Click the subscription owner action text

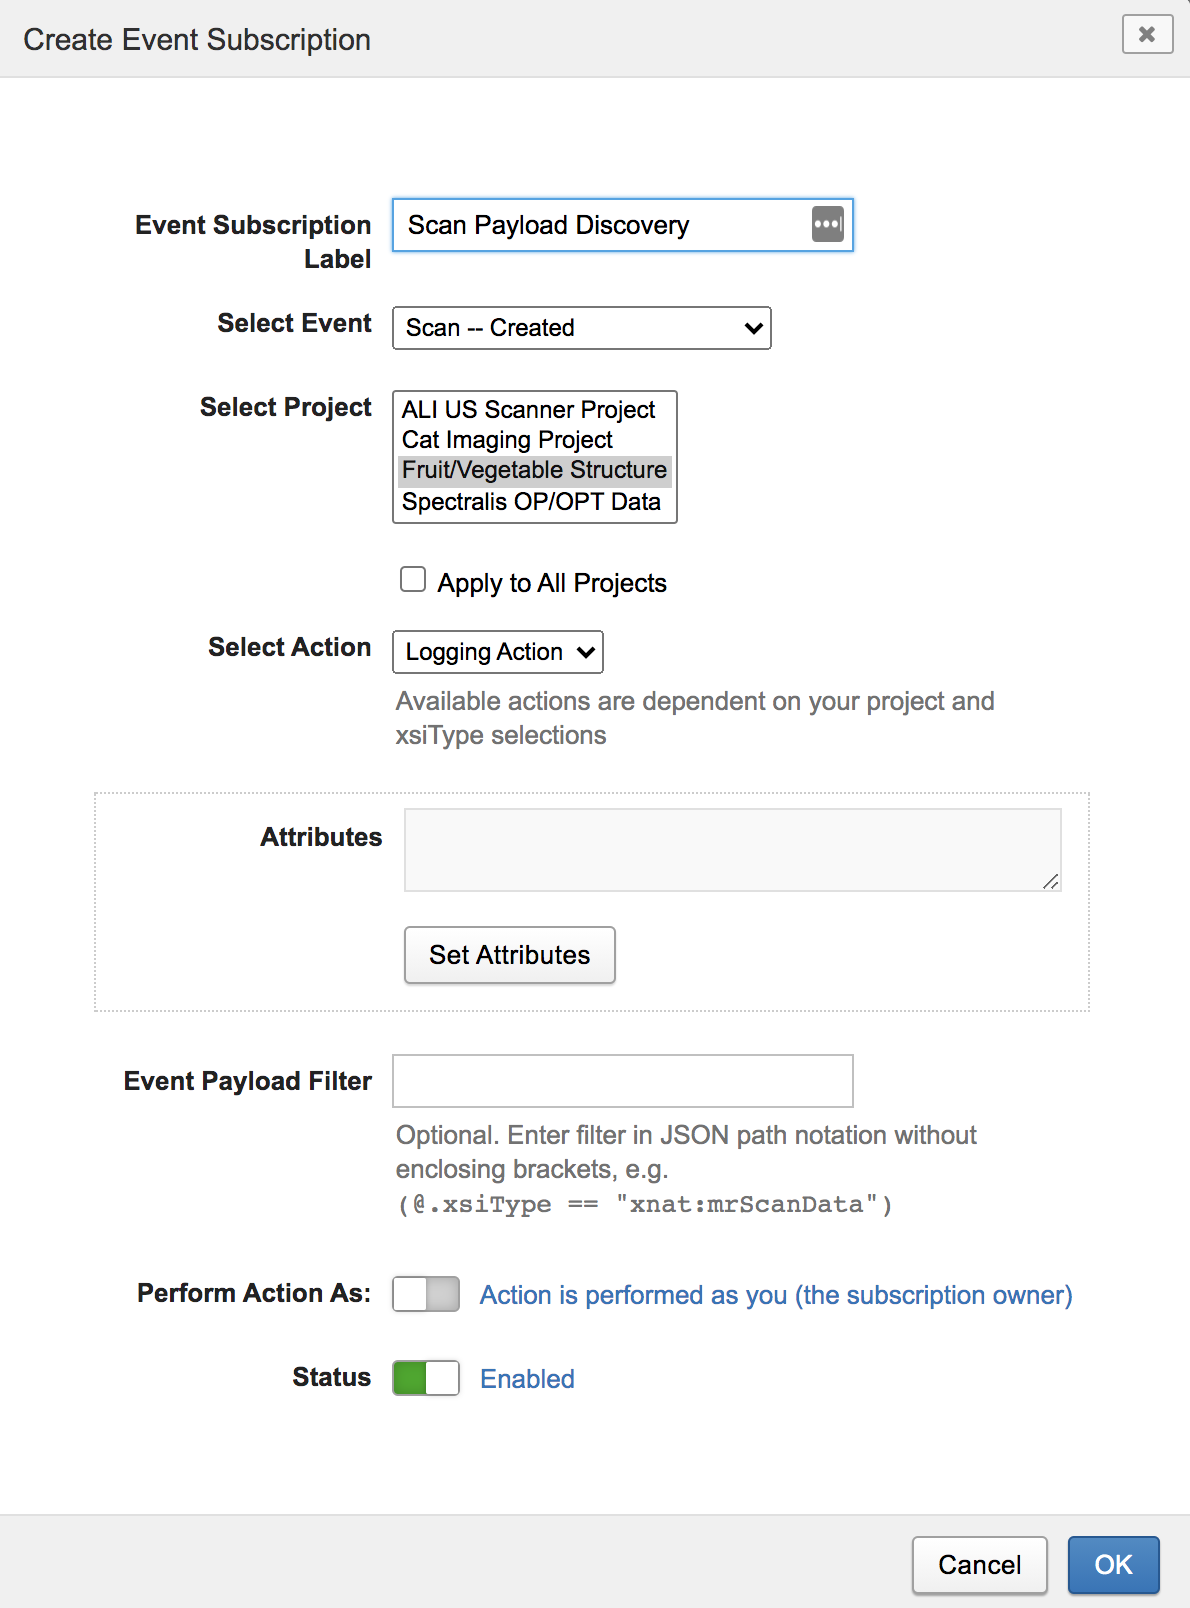775,1295
